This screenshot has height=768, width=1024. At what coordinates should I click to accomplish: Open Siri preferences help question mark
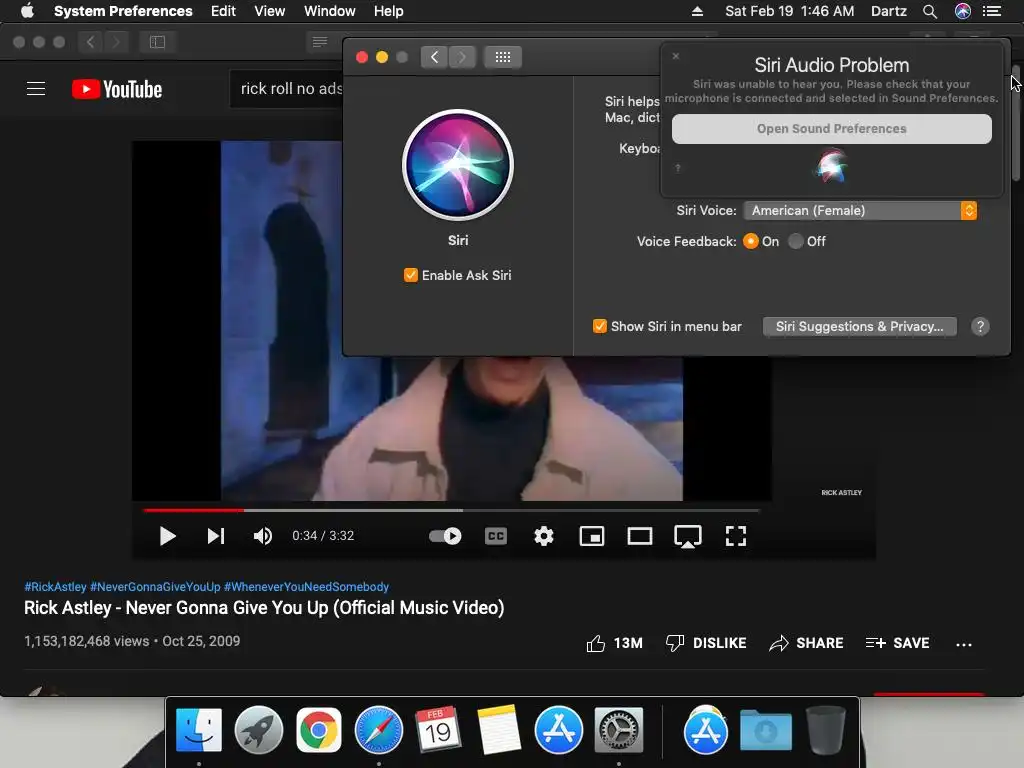pyautogui.click(x=980, y=327)
